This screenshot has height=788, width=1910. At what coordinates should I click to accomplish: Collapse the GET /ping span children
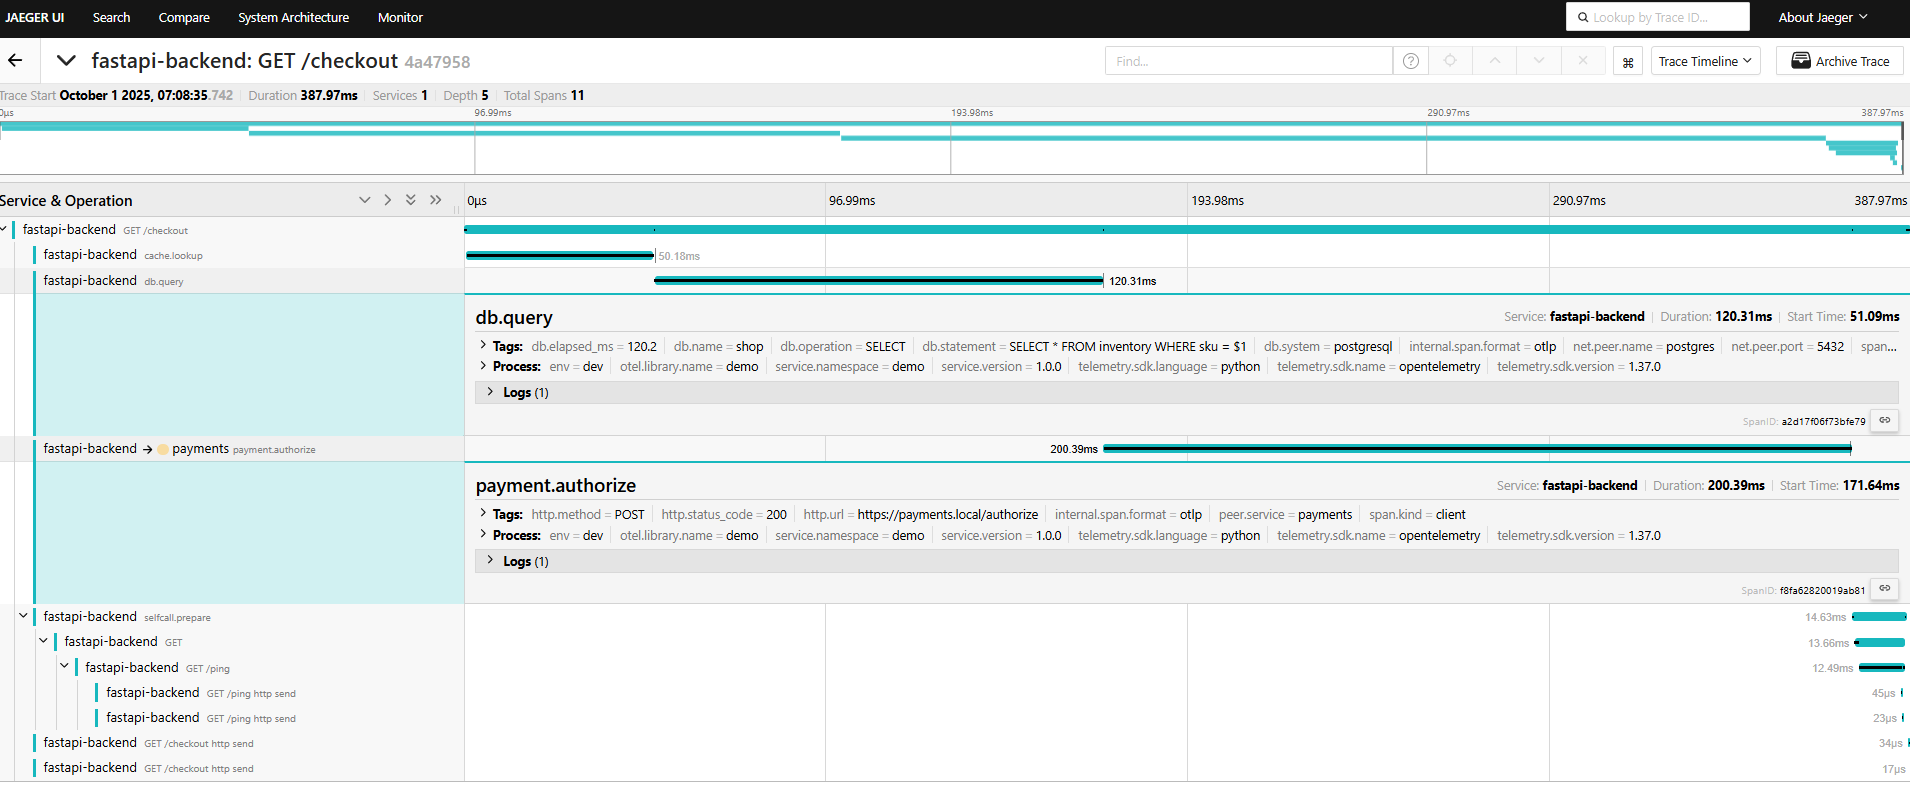[65, 666]
